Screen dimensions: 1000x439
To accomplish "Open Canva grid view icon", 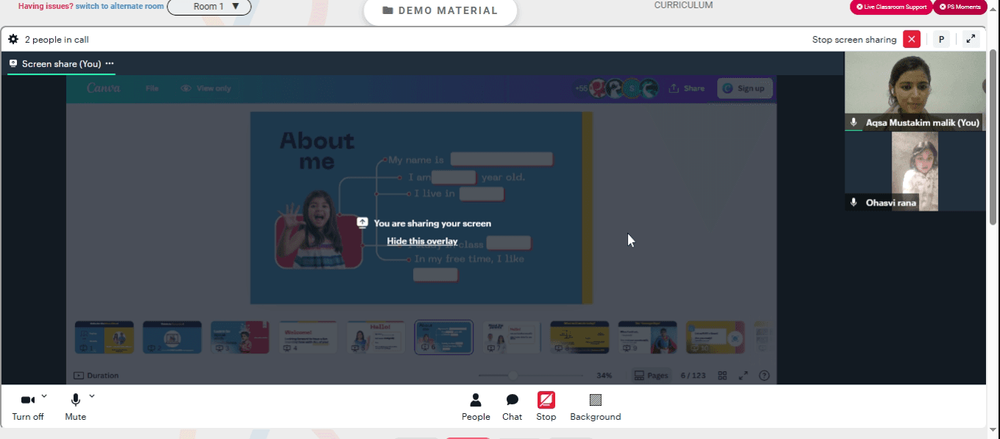I will (x=723, y=376).
